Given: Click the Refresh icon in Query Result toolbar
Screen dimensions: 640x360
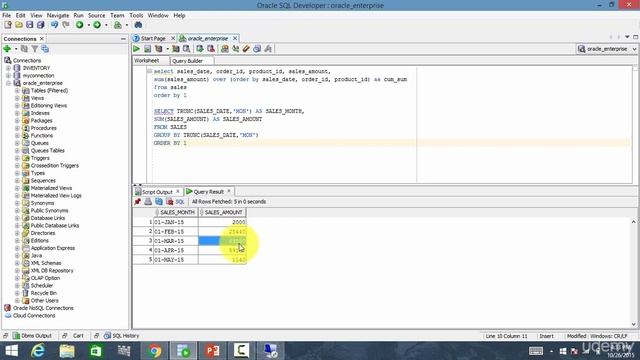Looking at the screenshot, I should click(159, 202).
